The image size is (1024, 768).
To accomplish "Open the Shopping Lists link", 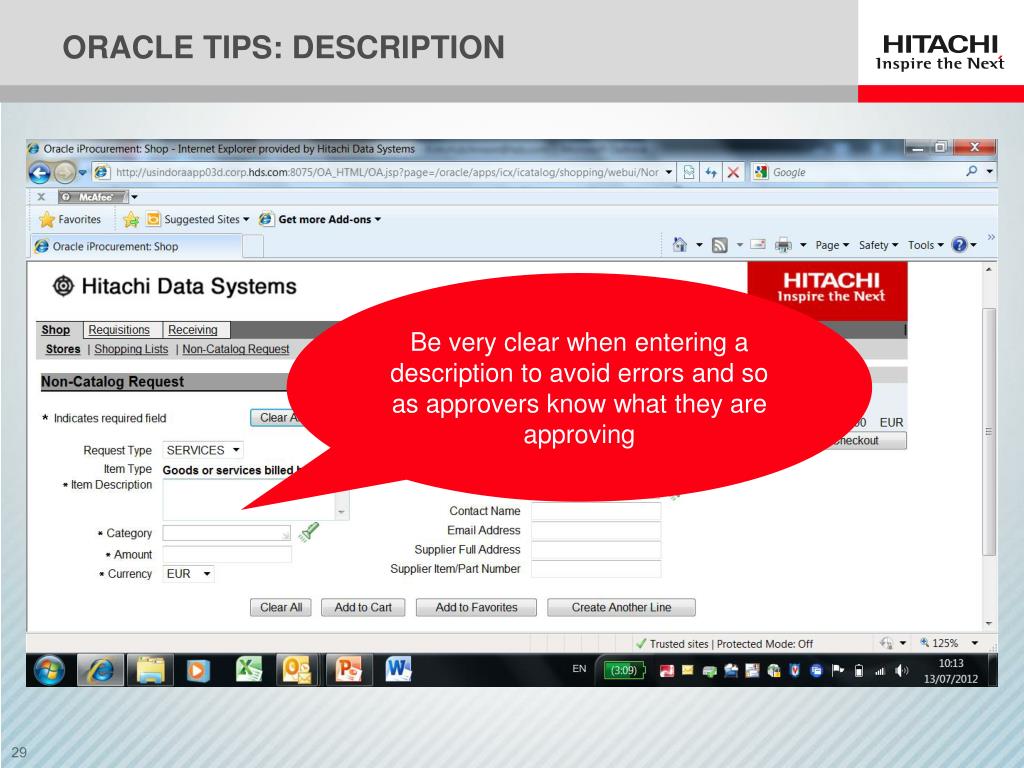I will pyautogui.click(x=131, y=349).
